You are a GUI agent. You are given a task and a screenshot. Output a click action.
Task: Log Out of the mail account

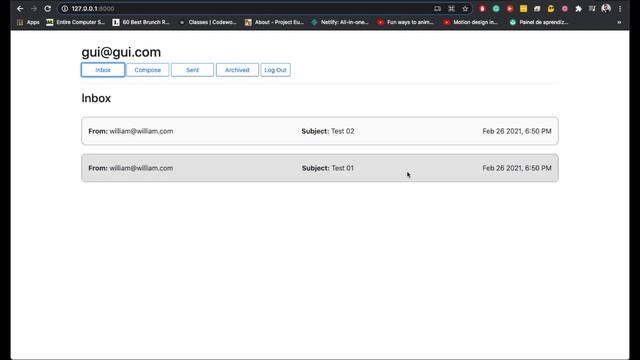point(276,70)
